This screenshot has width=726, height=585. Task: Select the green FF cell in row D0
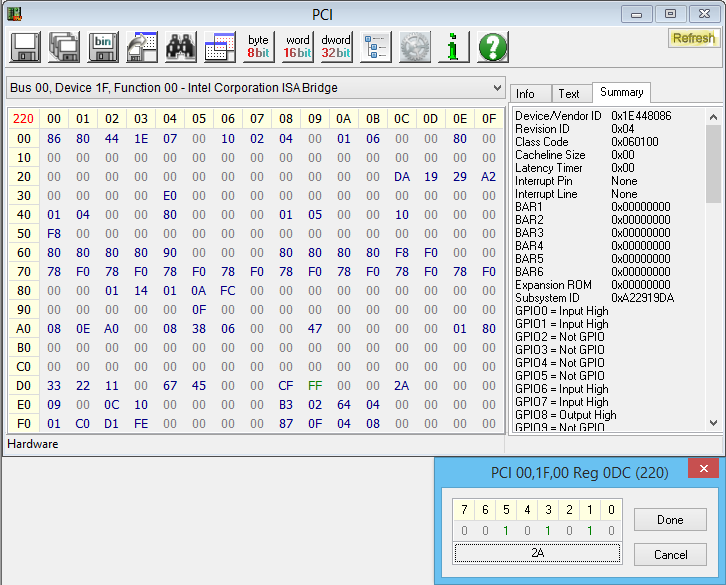tap(315, 385)
